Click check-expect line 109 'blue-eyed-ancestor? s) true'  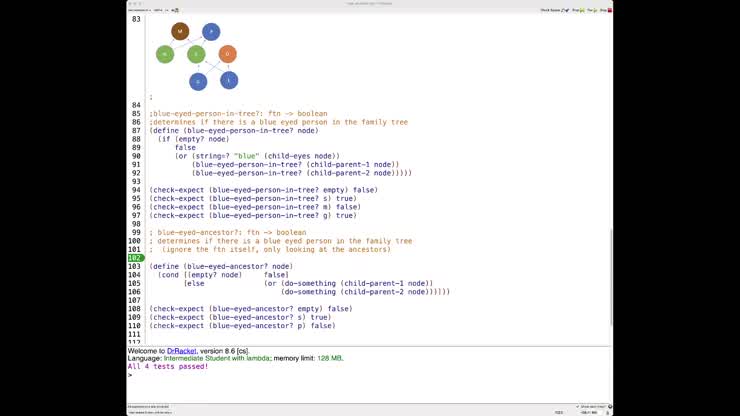[x=240, y=317]
